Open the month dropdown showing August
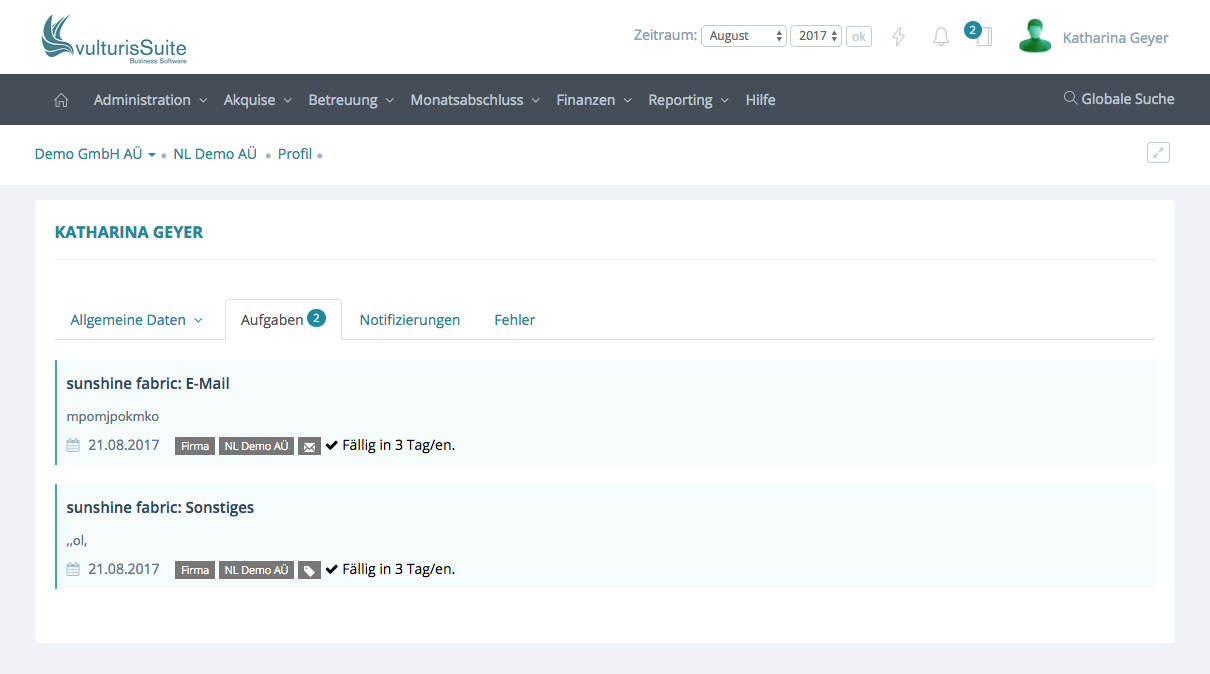 point(744,36)
